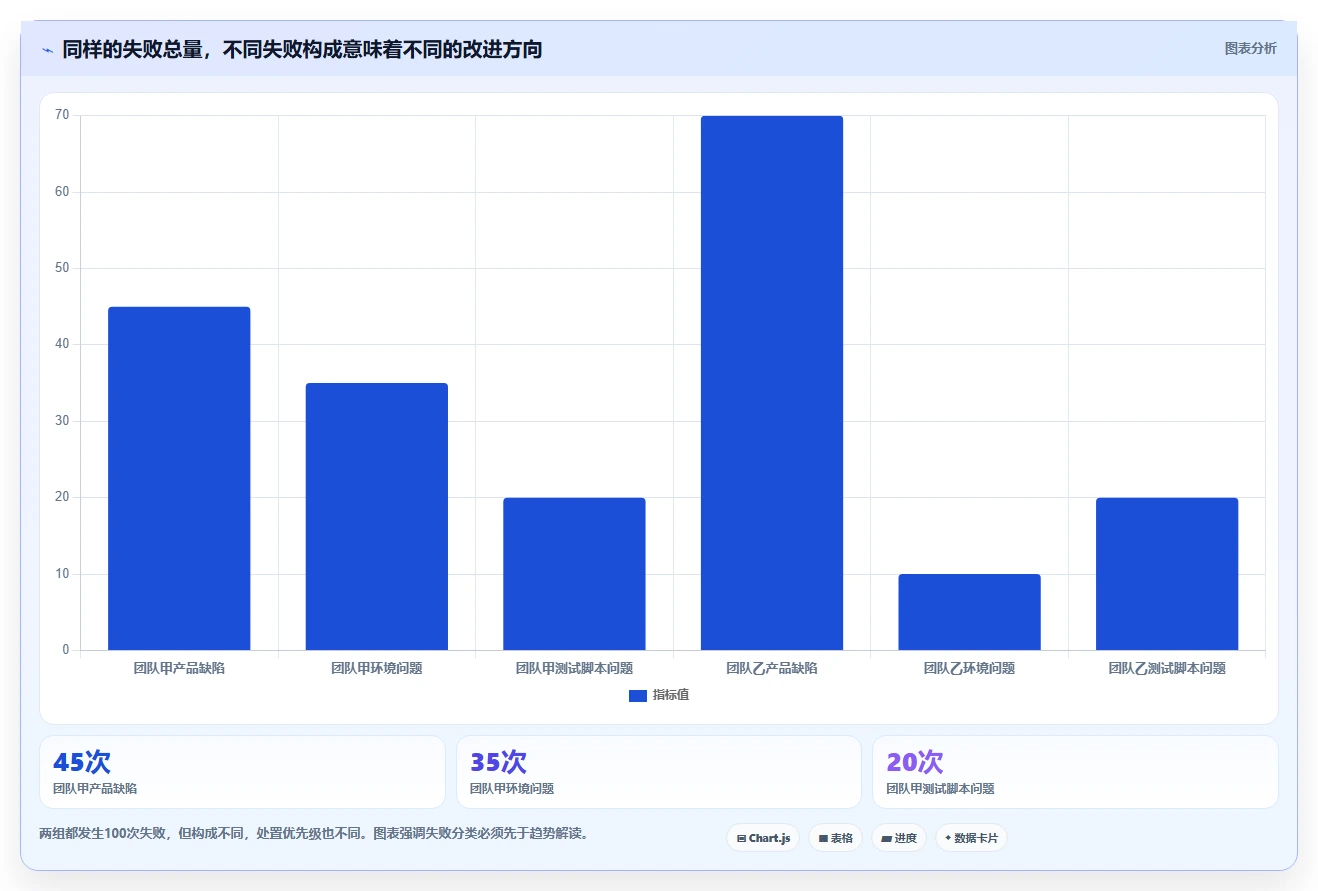1318x891 pixels.
Task: Click the 10 y-axis tick label
Action: coord(62,574)
